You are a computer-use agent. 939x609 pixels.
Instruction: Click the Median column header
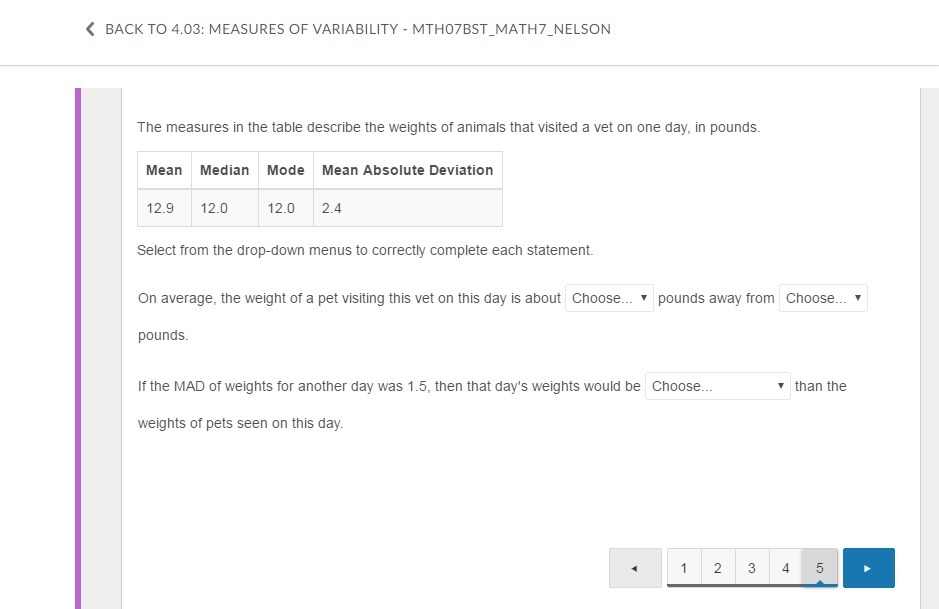(225, 170)
